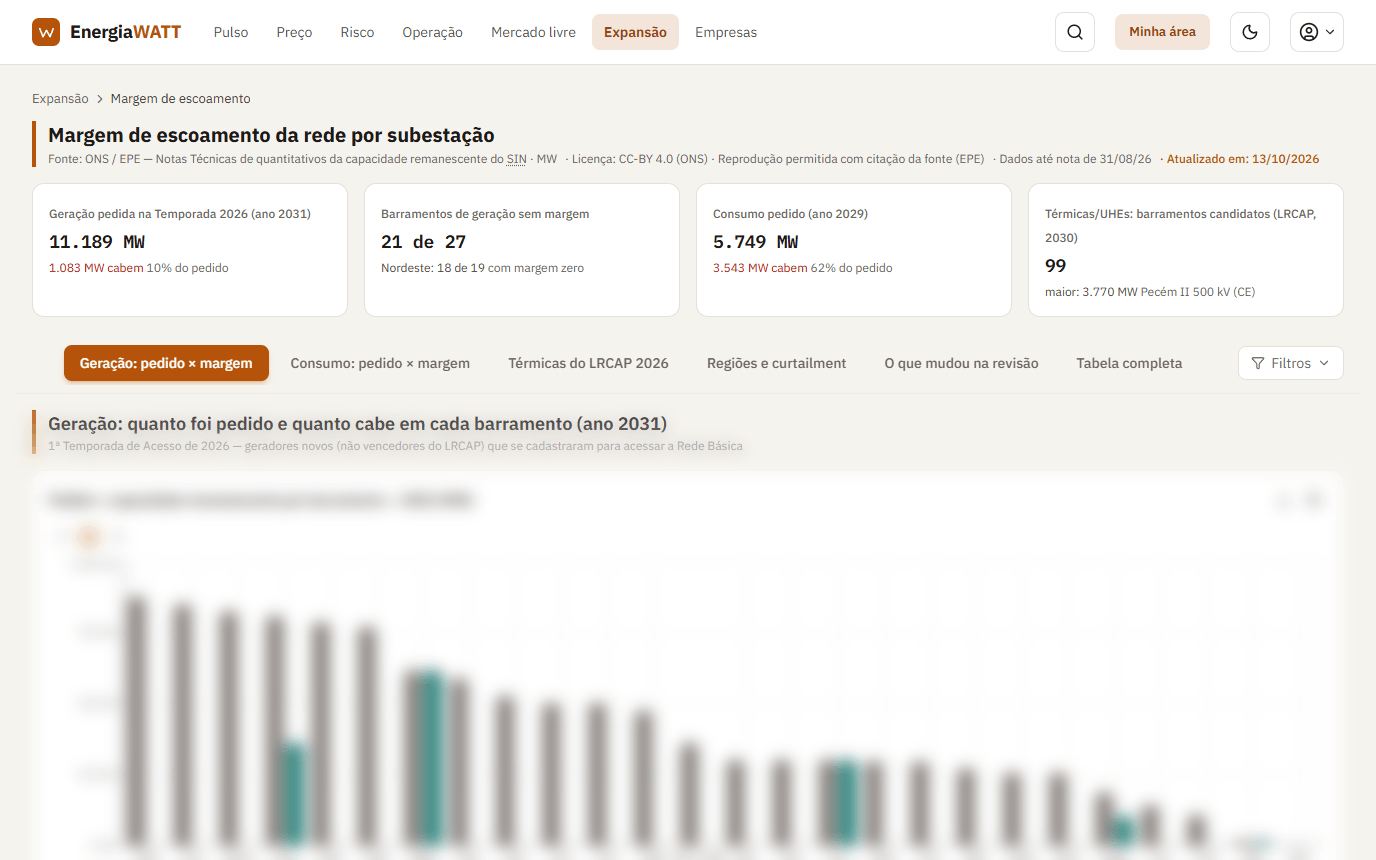1376x860 pixels.
Task: Switch to Regiões e curtailment tab
Action: coord(777,363)
